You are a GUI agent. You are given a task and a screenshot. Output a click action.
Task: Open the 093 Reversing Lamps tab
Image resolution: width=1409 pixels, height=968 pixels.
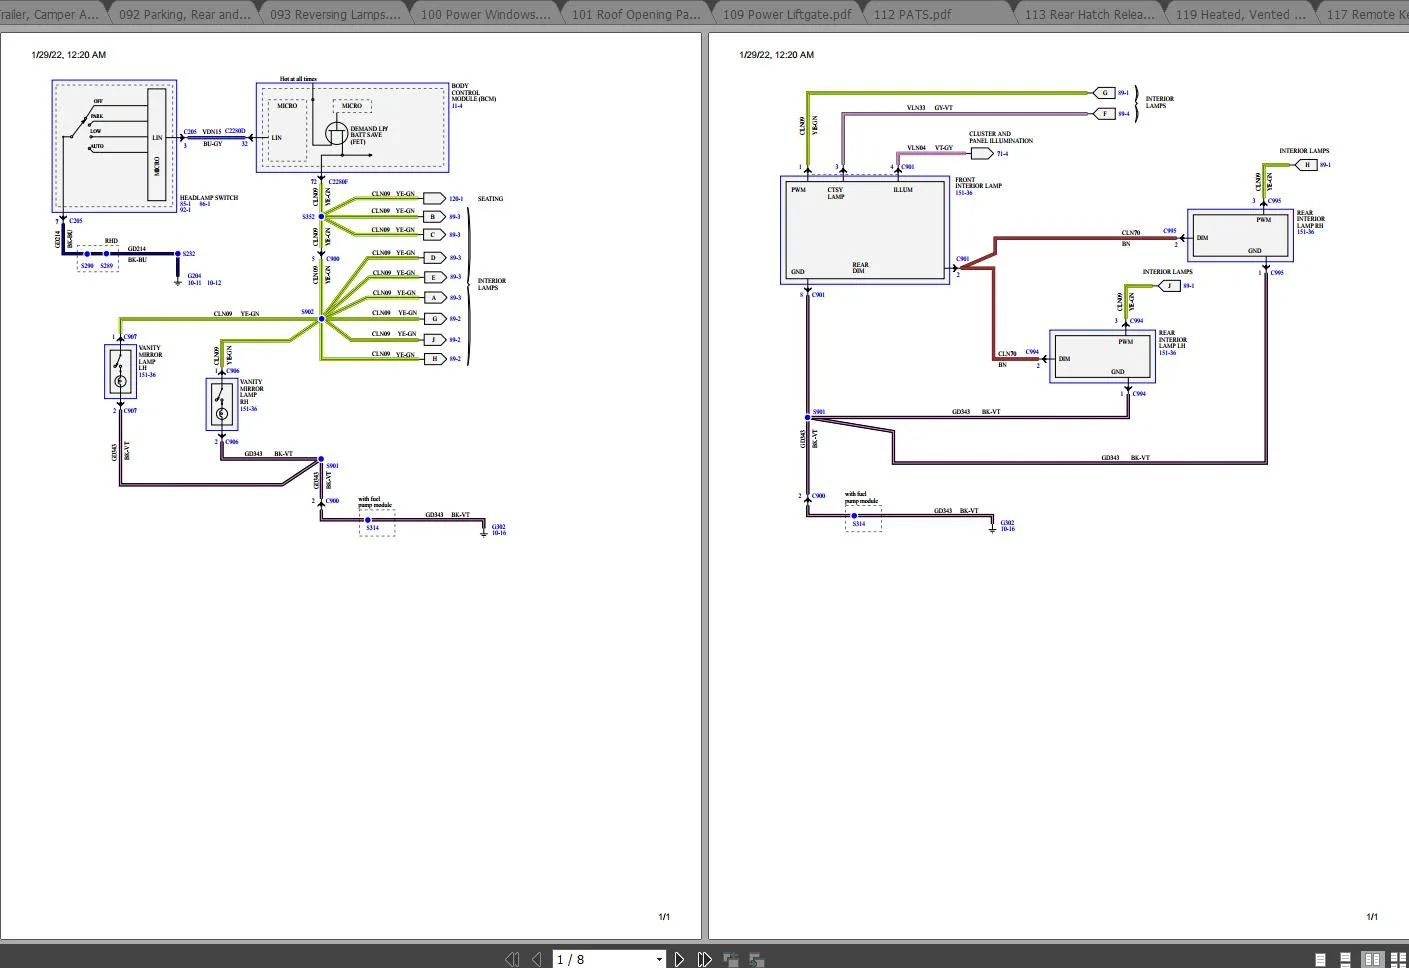335,14
